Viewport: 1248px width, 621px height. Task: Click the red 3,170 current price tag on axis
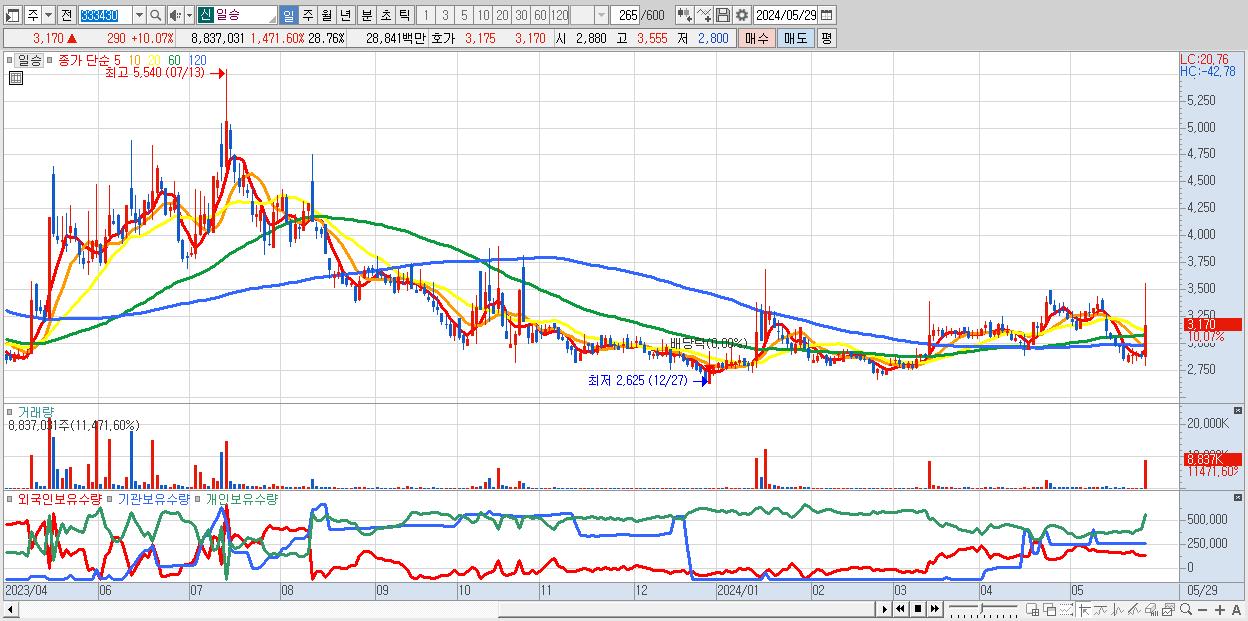(x=1210, y=325)
